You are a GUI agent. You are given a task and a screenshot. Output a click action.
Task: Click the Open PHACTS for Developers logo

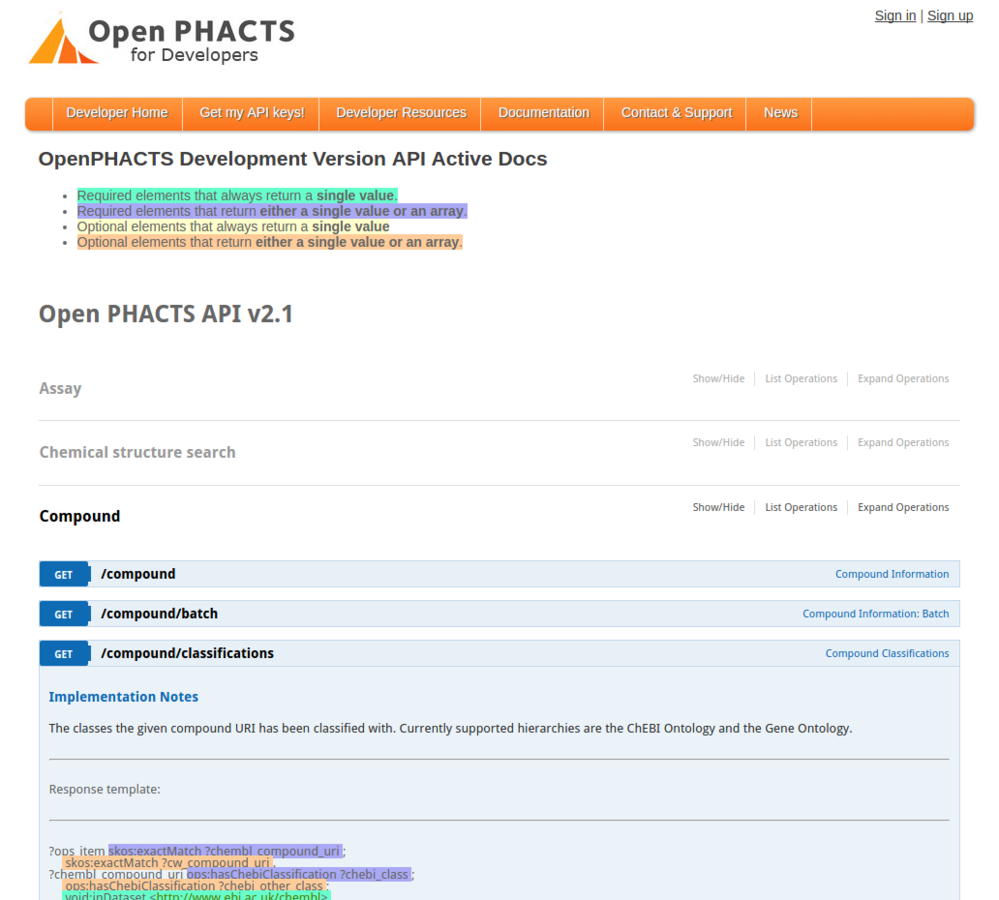point(161,40)
